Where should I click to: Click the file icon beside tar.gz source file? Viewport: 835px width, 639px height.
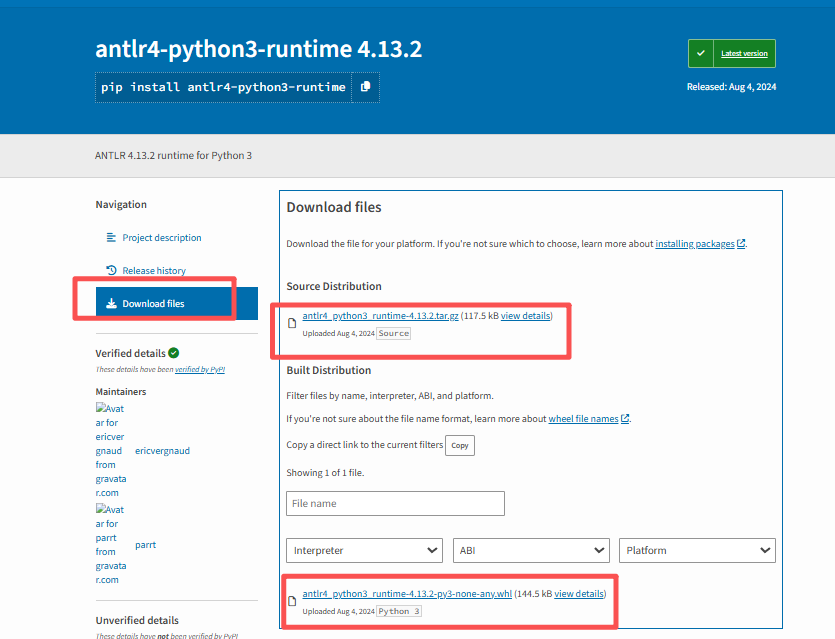[292, 323]
